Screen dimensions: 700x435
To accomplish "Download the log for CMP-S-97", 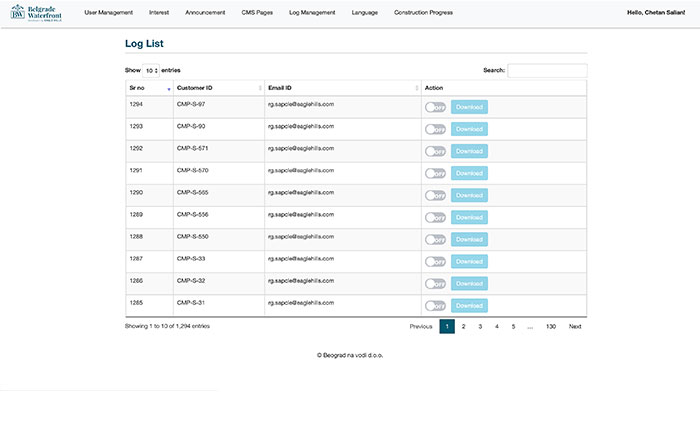I will (469, 107).
